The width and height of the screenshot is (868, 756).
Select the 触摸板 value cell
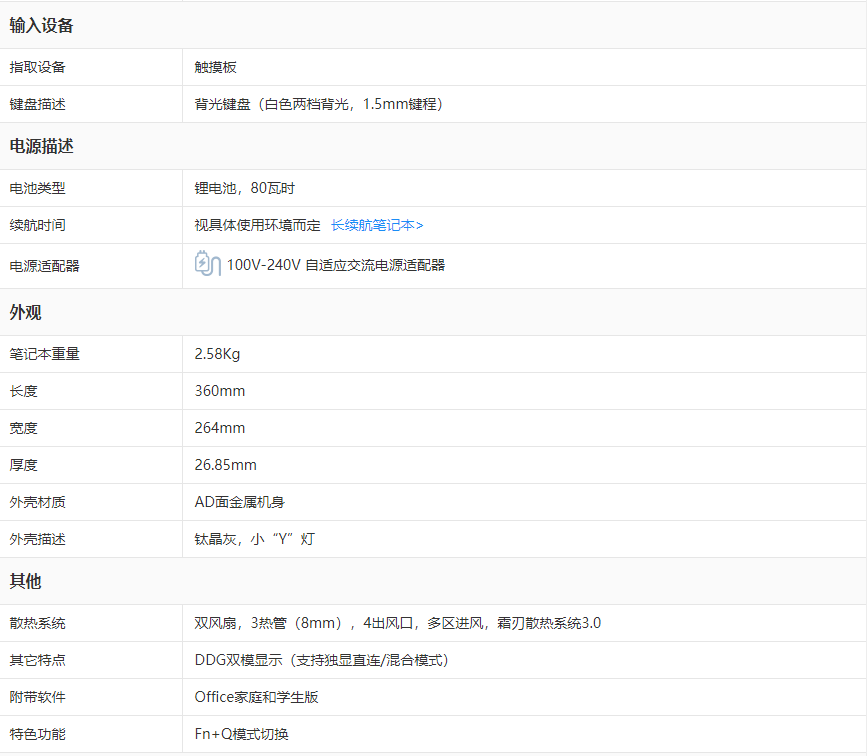pyautogui.click(x=216, y=68)
